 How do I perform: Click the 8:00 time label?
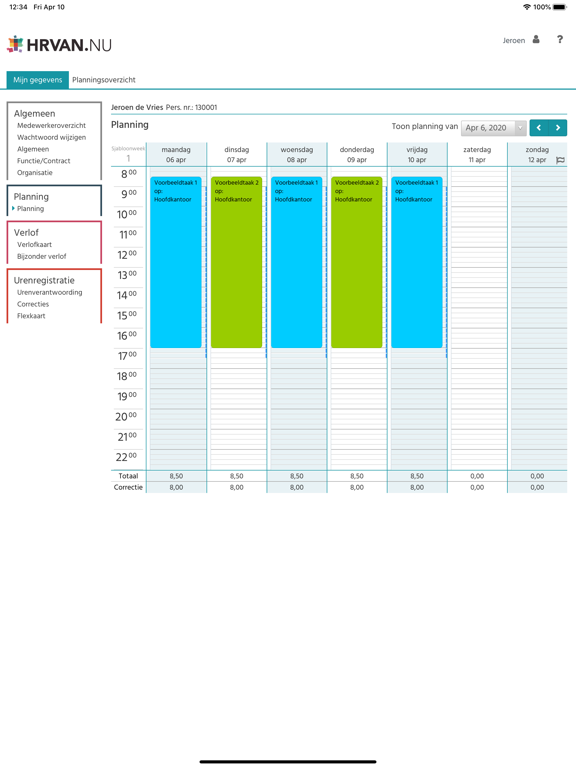click(x=129, y=174)
